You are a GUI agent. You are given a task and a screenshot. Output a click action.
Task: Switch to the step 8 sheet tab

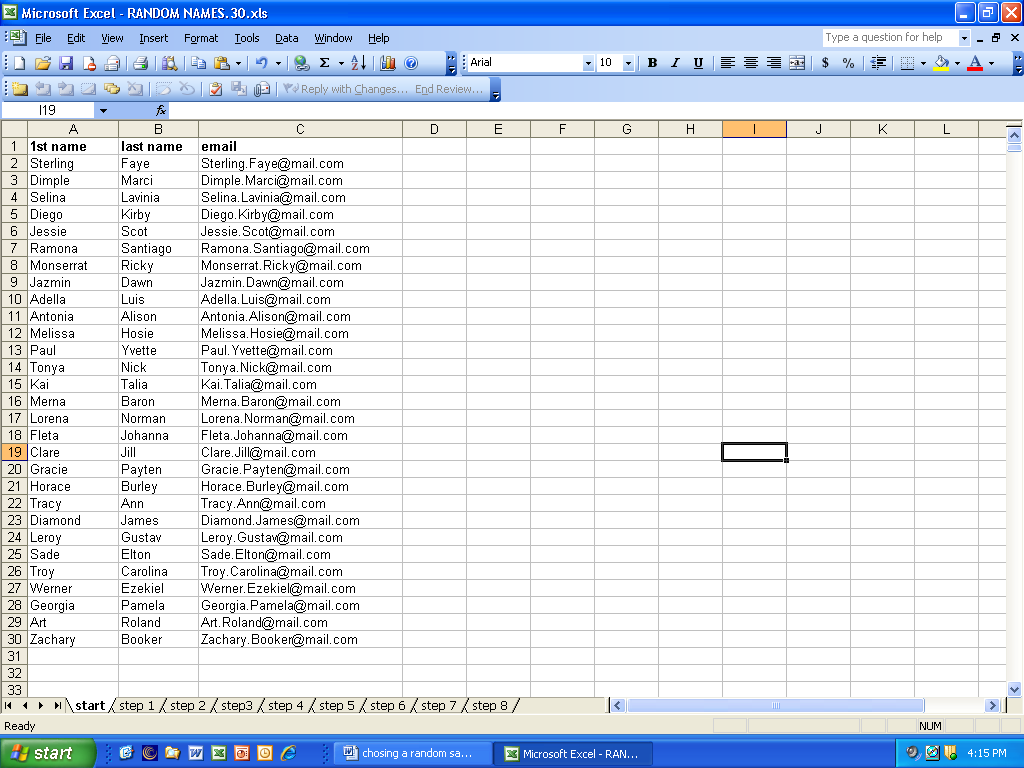point(489,705)
